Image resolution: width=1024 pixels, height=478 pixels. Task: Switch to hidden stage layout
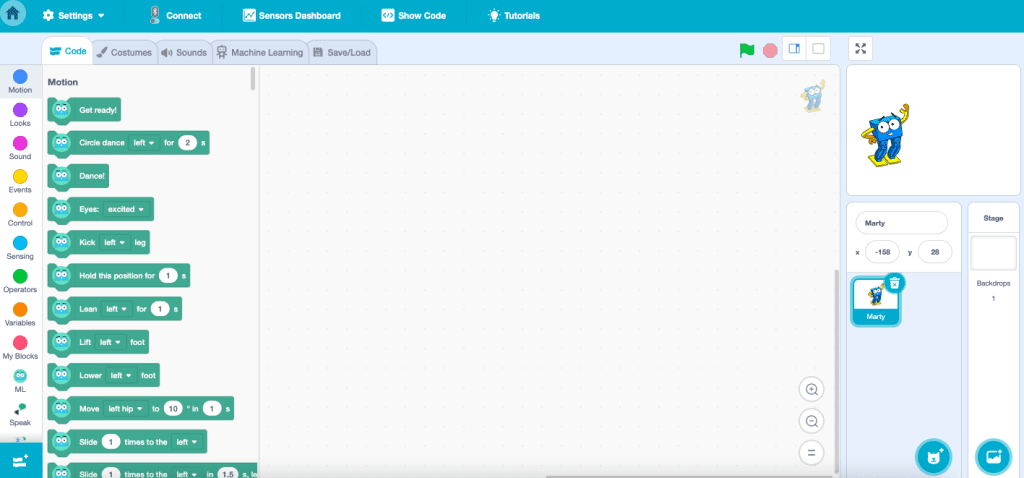point(818,49)
